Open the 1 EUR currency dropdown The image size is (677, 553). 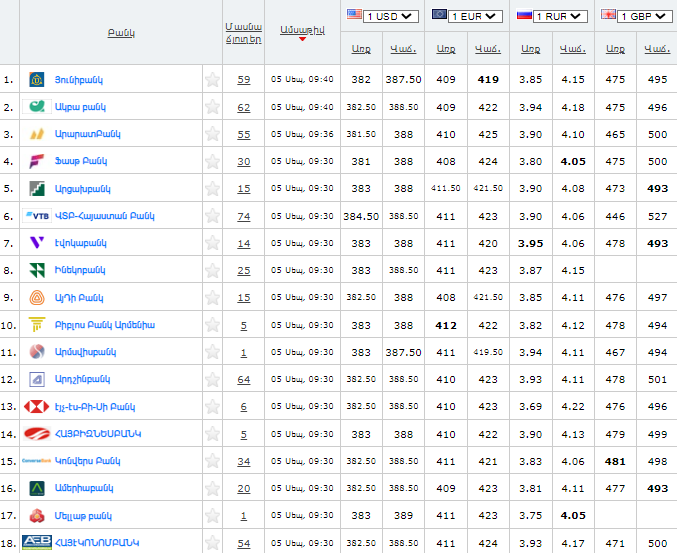tap(475, 16)
